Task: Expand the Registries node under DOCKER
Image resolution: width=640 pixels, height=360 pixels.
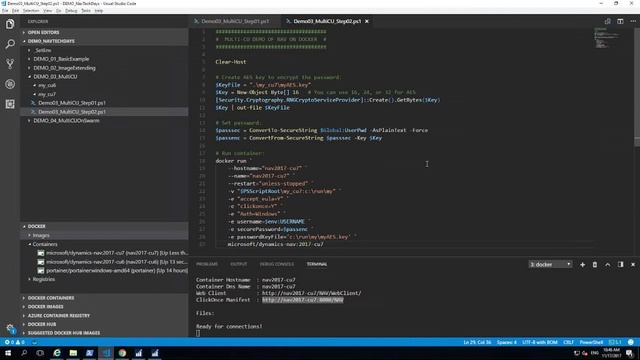Action: (x=44, y=280)
